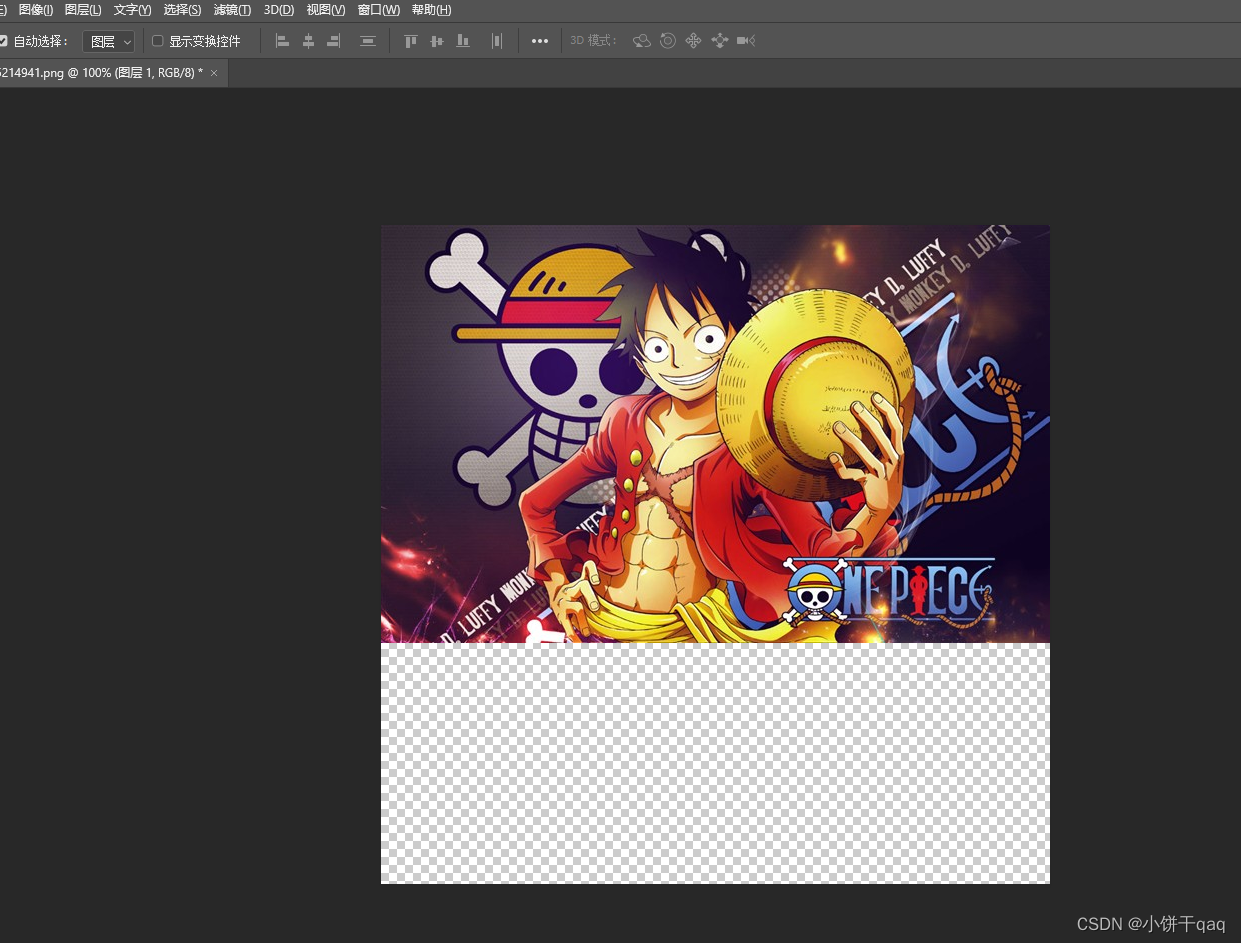Click the align left edges icon
1241x943 pixels.
tap(282, 41)
